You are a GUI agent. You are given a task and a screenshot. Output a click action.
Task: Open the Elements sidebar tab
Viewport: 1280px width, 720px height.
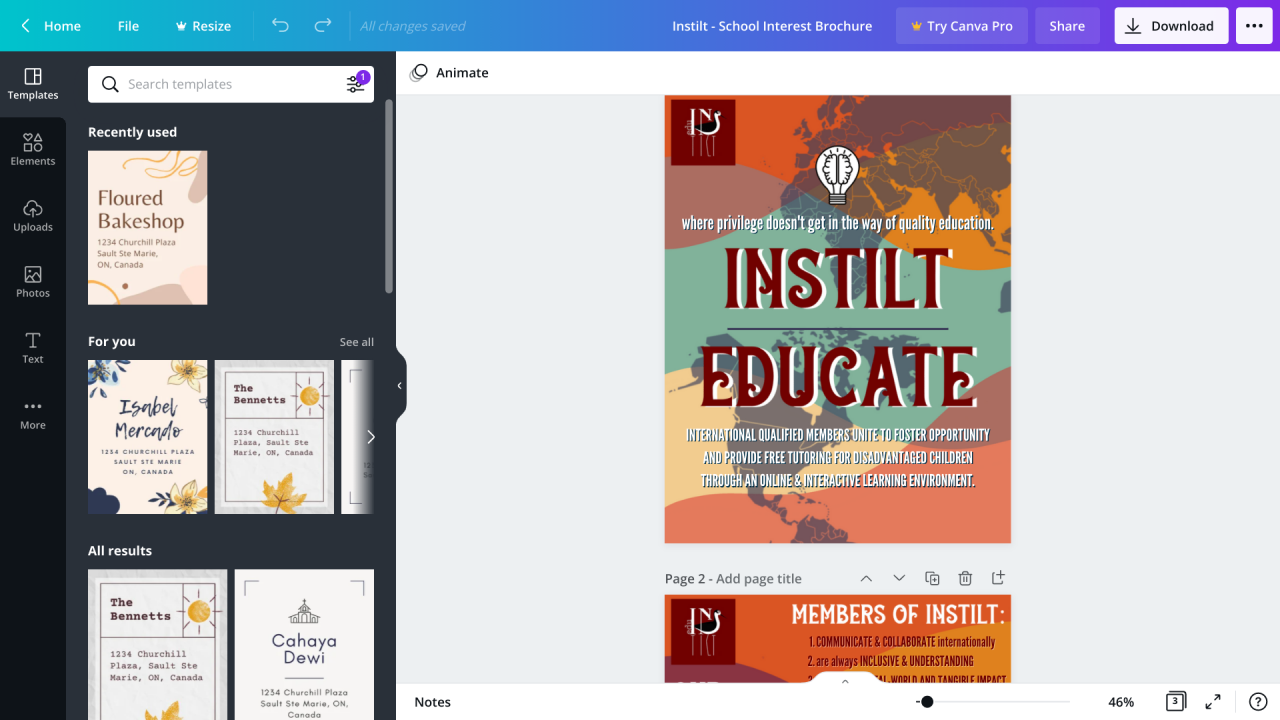click(x=33, y=150)
